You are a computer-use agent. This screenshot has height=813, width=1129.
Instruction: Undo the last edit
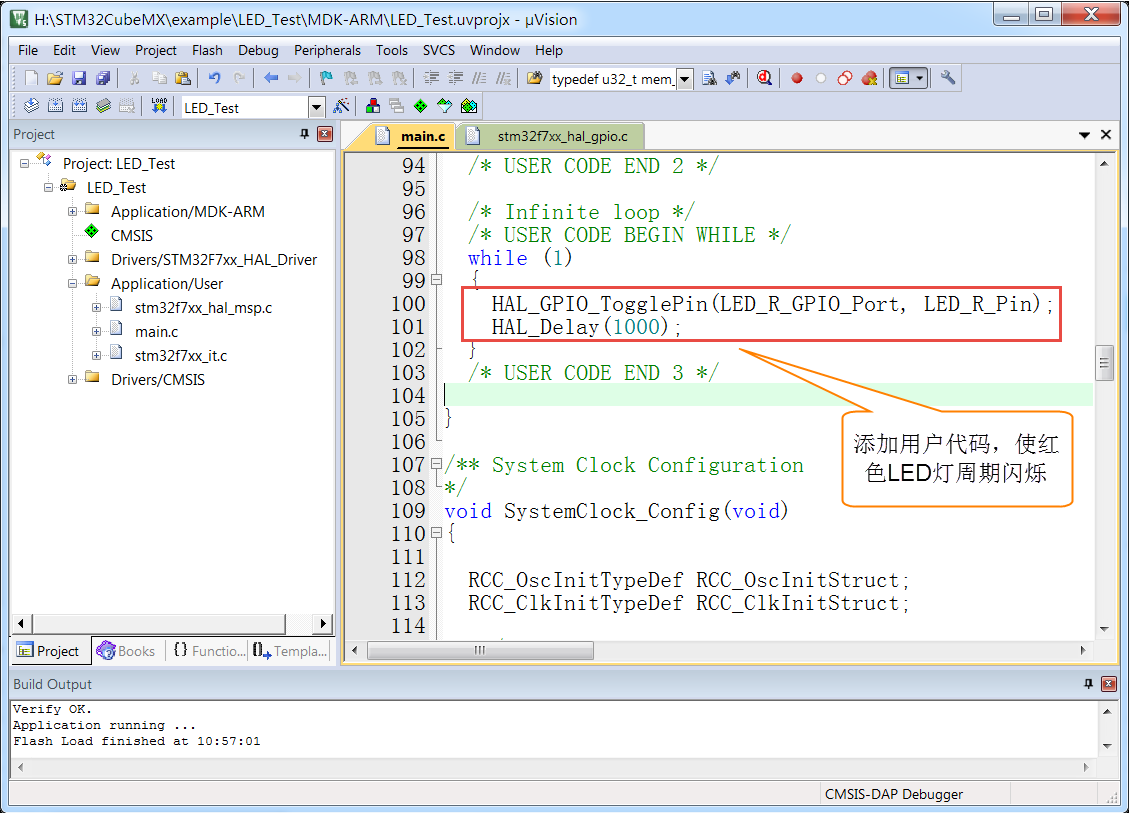click(x=215, y=78)
